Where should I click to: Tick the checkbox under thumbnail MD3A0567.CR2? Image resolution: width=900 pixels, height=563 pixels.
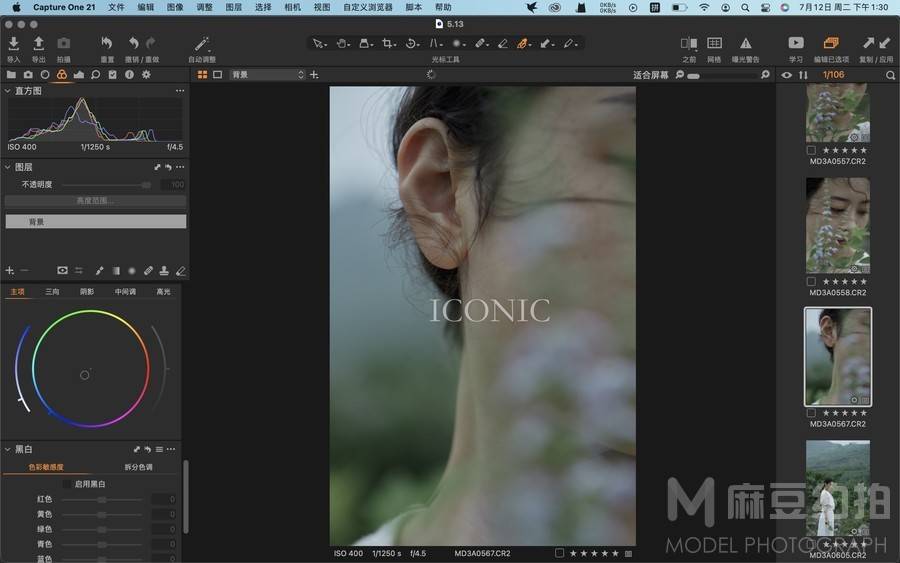click(x=811, y=413)
